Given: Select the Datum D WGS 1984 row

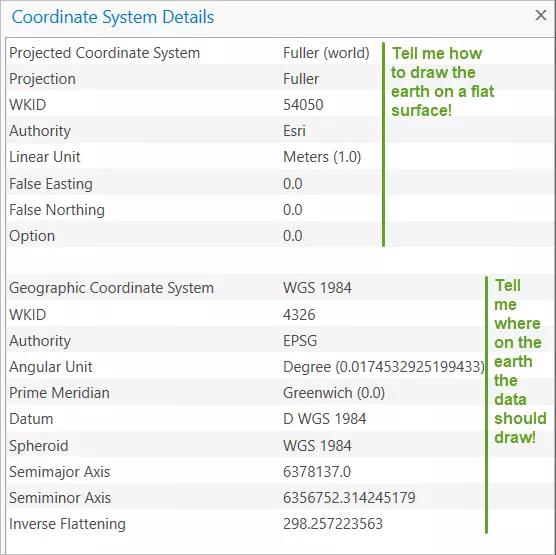Looking at the screenshot, I should point(245,419).
